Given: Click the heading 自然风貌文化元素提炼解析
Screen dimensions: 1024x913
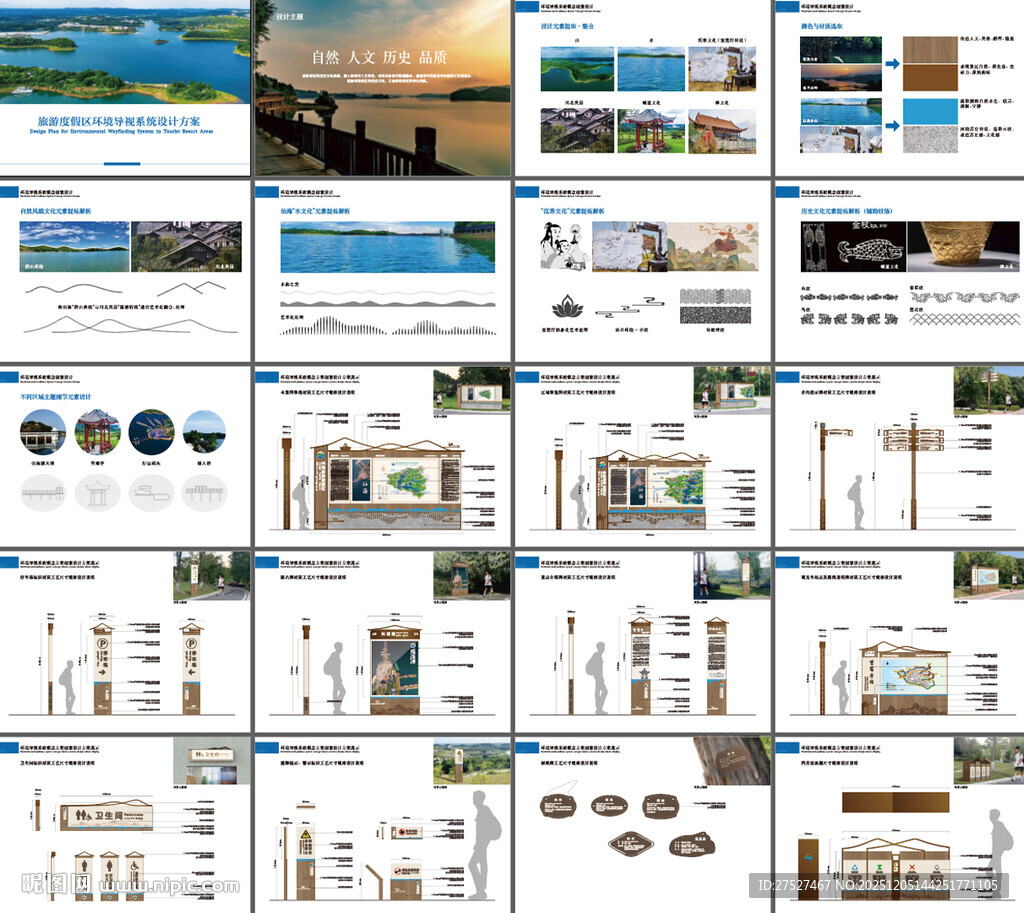Looking at the screenshot, I should [x=56, y=211].
